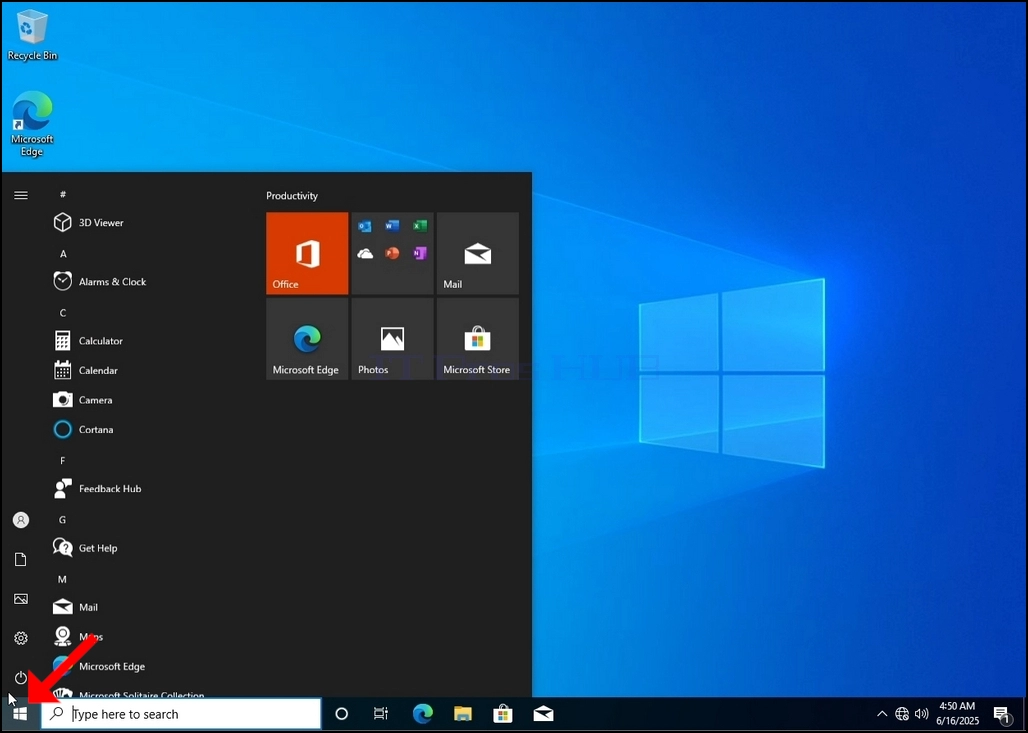
Task: Open the network globe tray icon
Action: click(x=902, y=713)
